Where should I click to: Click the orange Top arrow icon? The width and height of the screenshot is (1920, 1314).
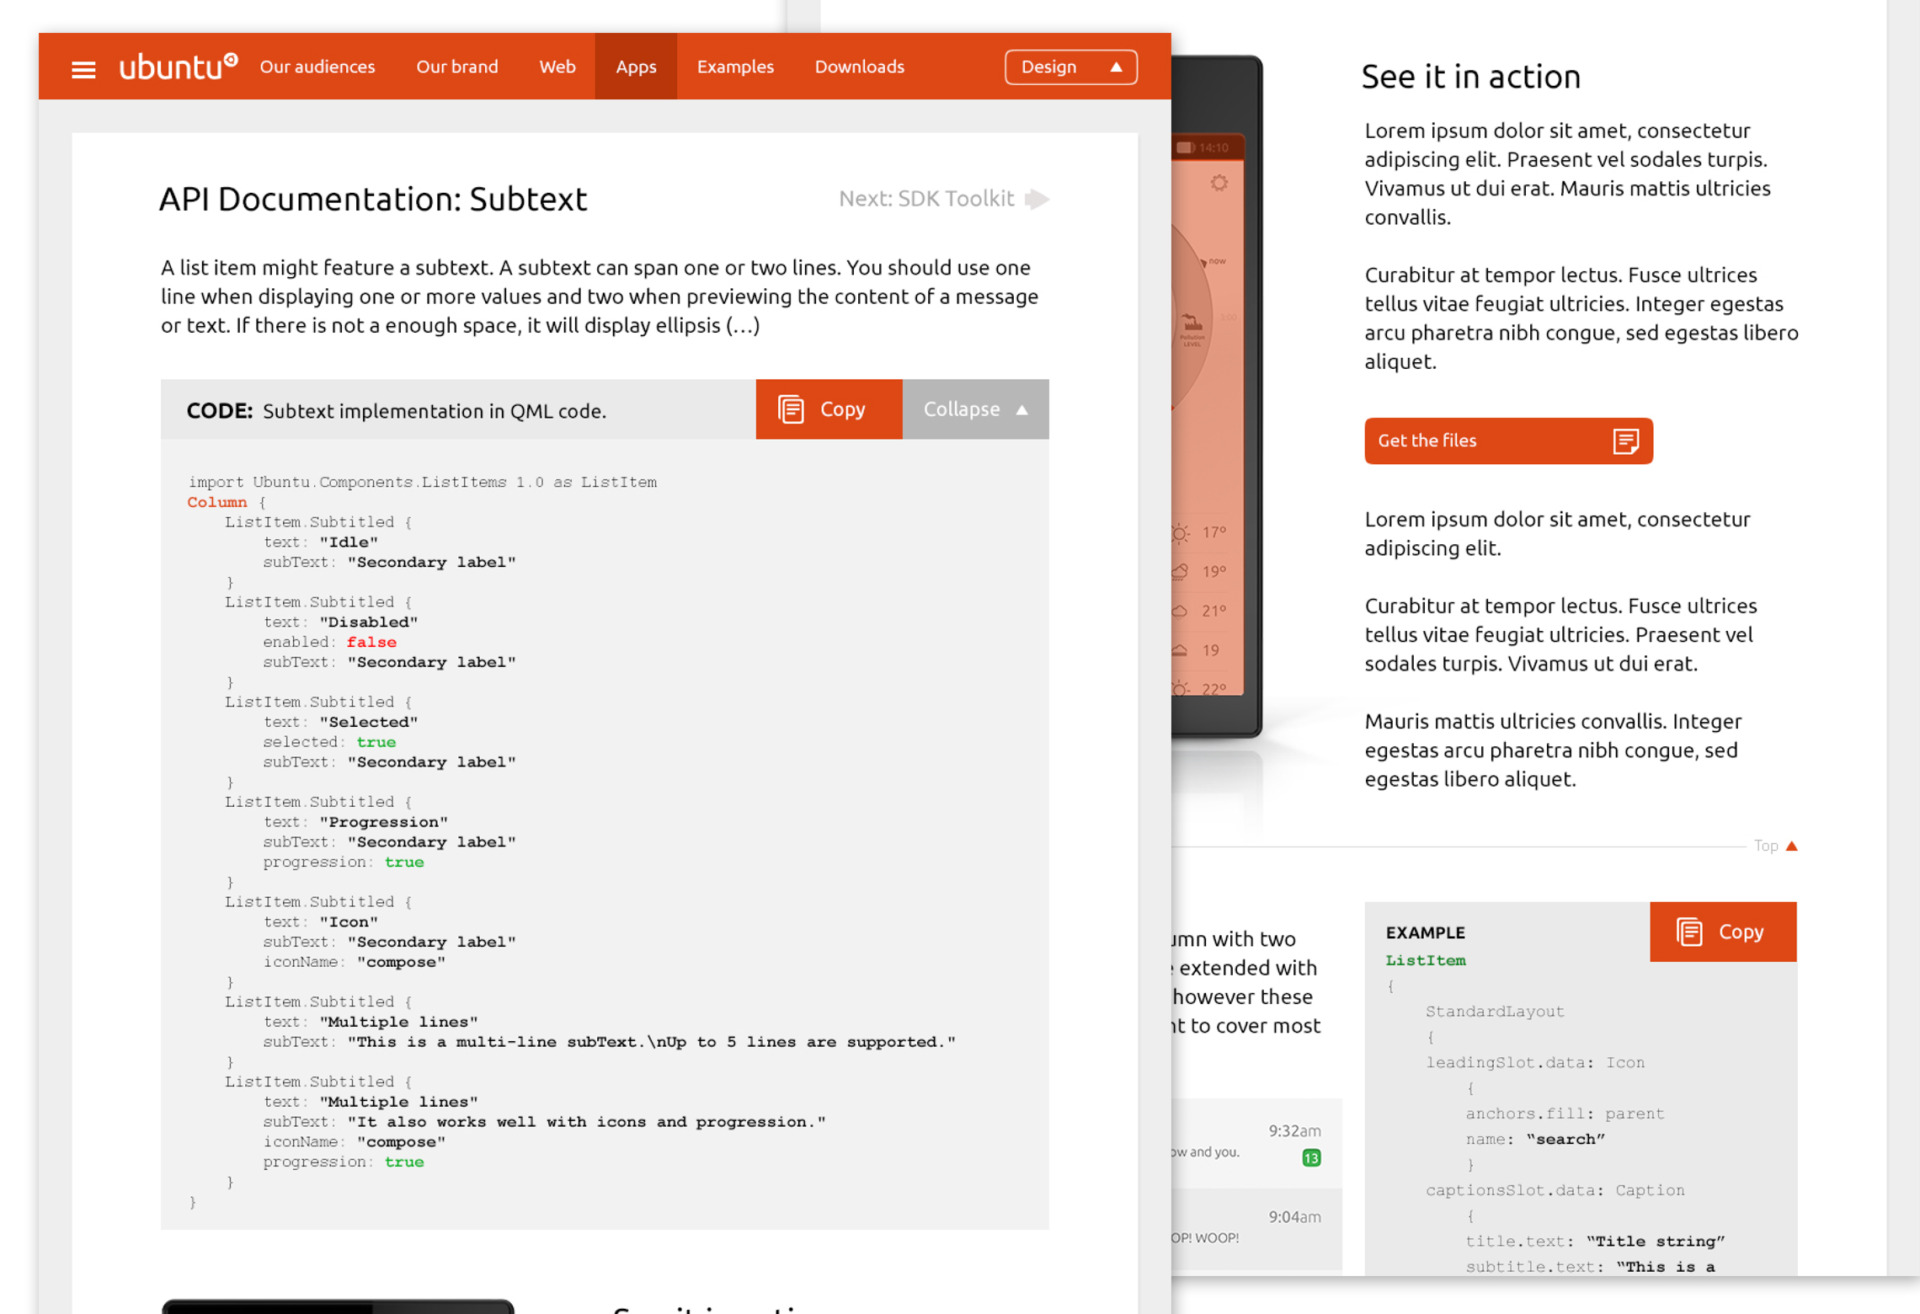1792,846
